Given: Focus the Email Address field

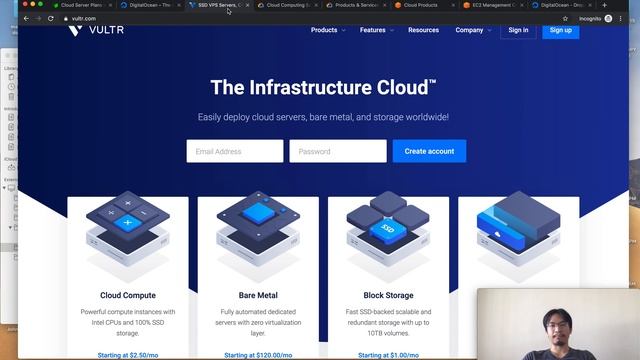Looking at the screenshot, I should click(x=235, y=151).
